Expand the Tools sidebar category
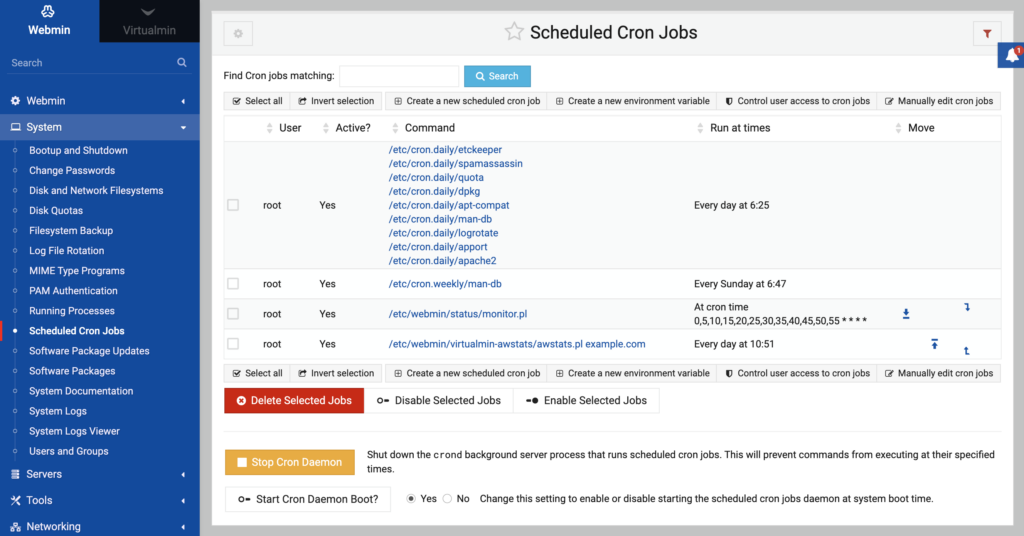1024x536 pixels. [x=99, y=500]
